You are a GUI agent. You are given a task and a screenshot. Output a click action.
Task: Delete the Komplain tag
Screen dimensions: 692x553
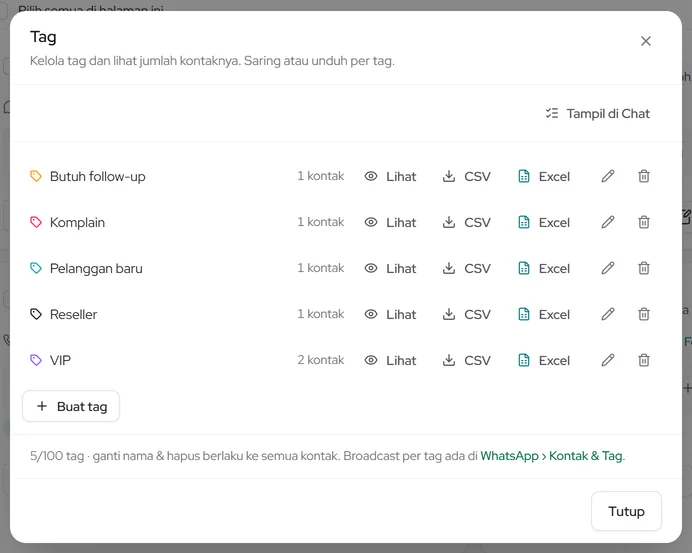coord(644,222)
